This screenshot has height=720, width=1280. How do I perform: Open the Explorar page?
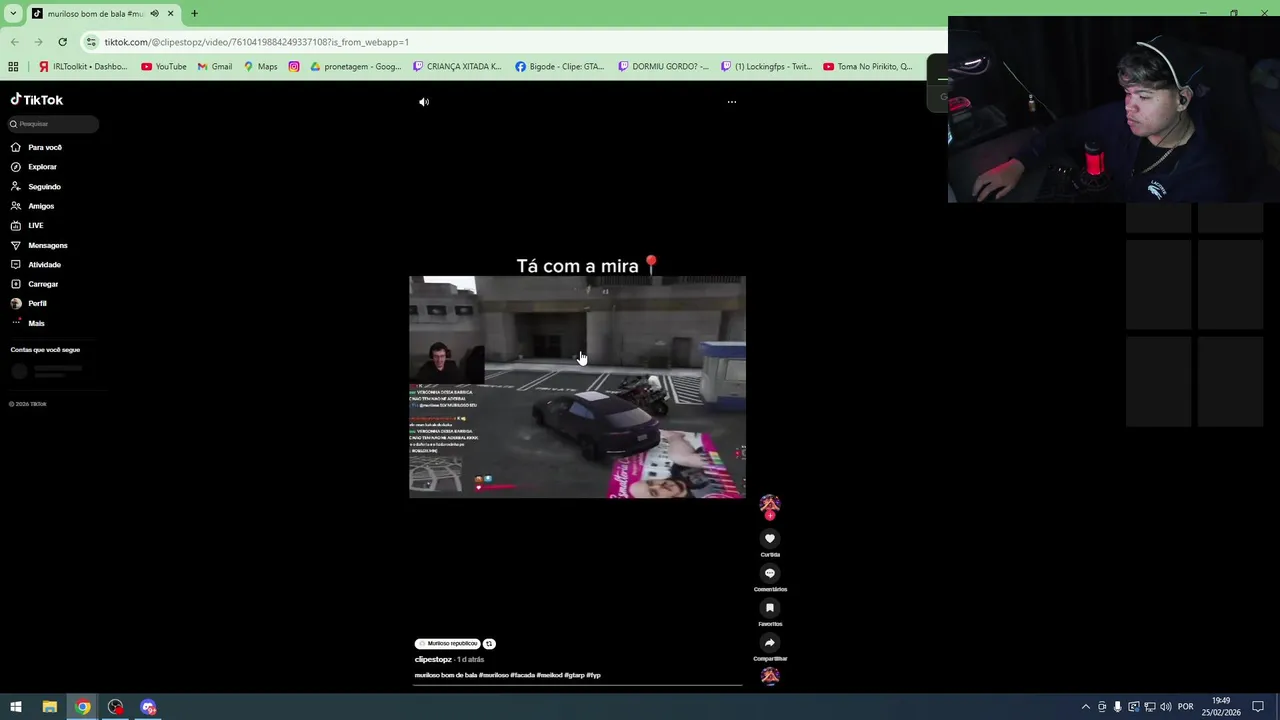click(34, 167)
